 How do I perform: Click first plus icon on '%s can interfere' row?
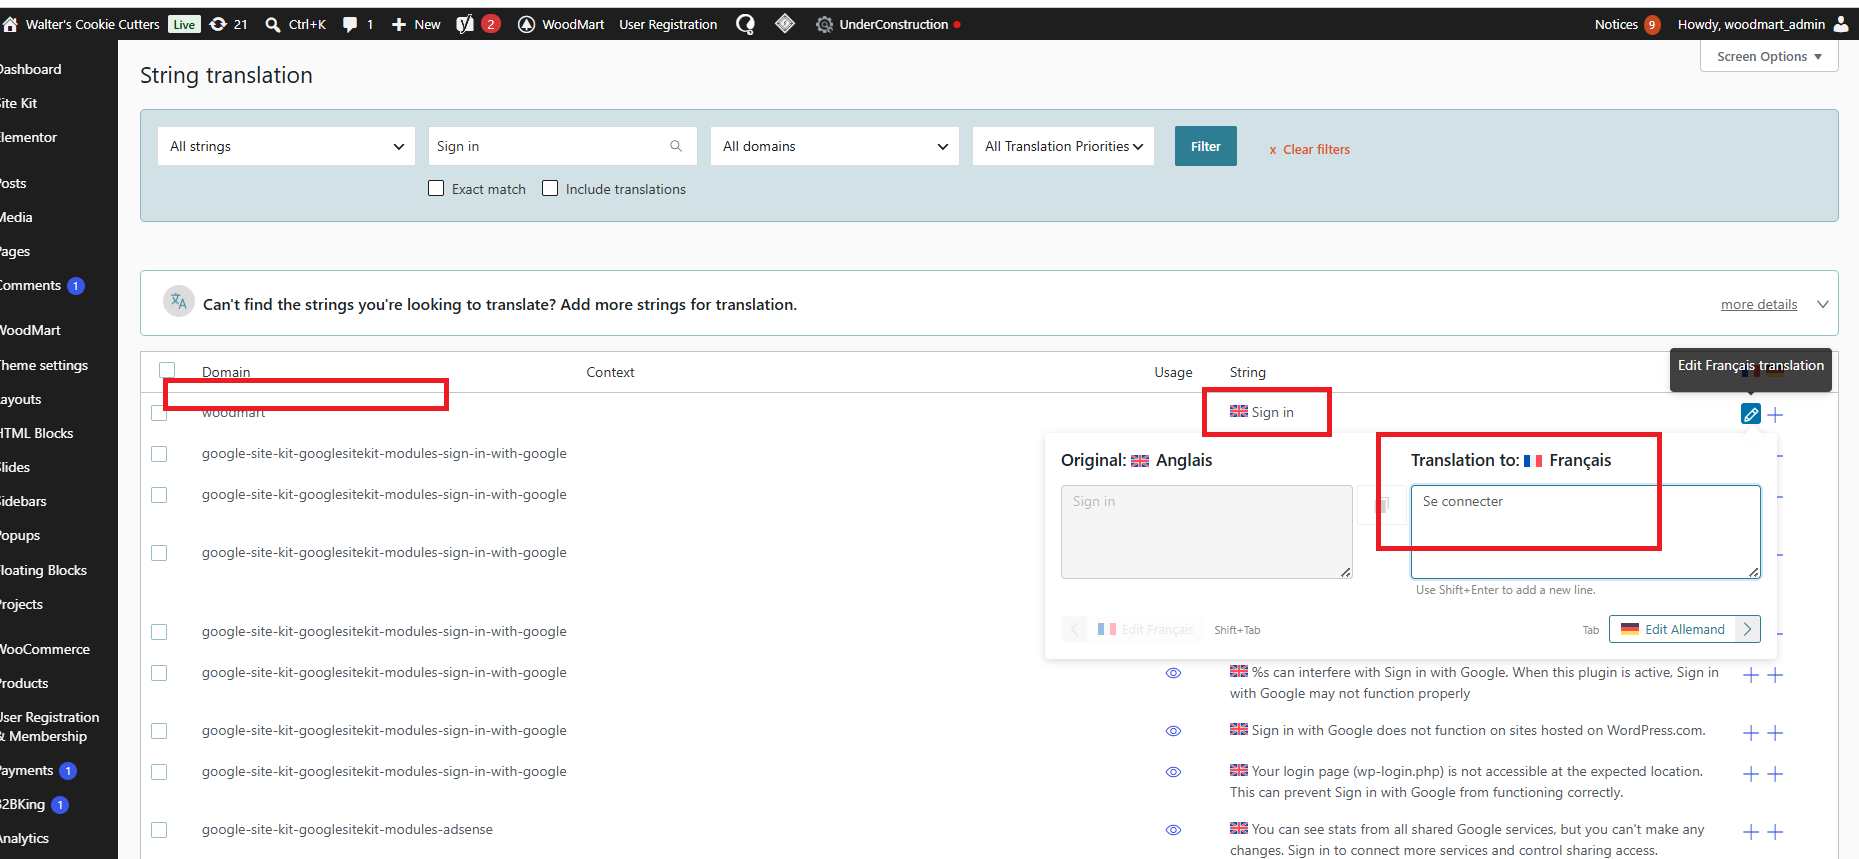pos(1751,675)
